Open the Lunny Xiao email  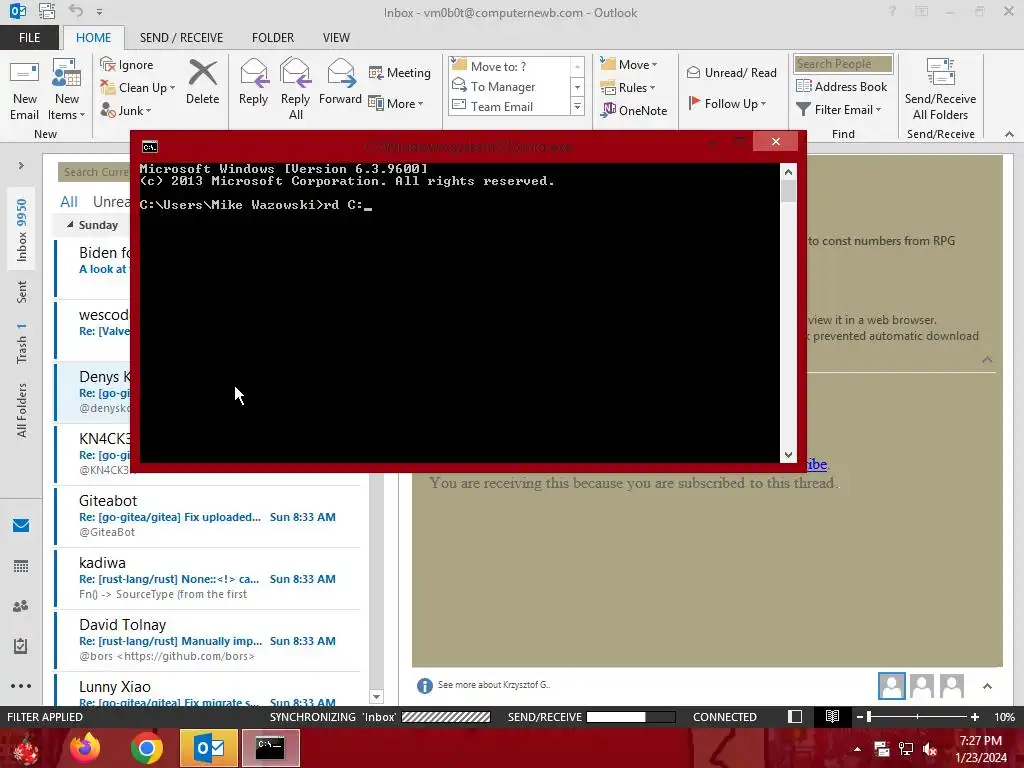point(208,691)
